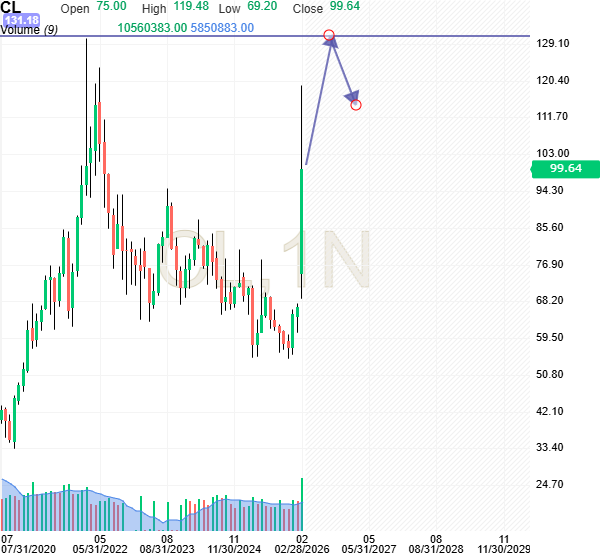Click the Close value 99.64 in header
This screenshot has width=600, height=558.
point(345,7)
